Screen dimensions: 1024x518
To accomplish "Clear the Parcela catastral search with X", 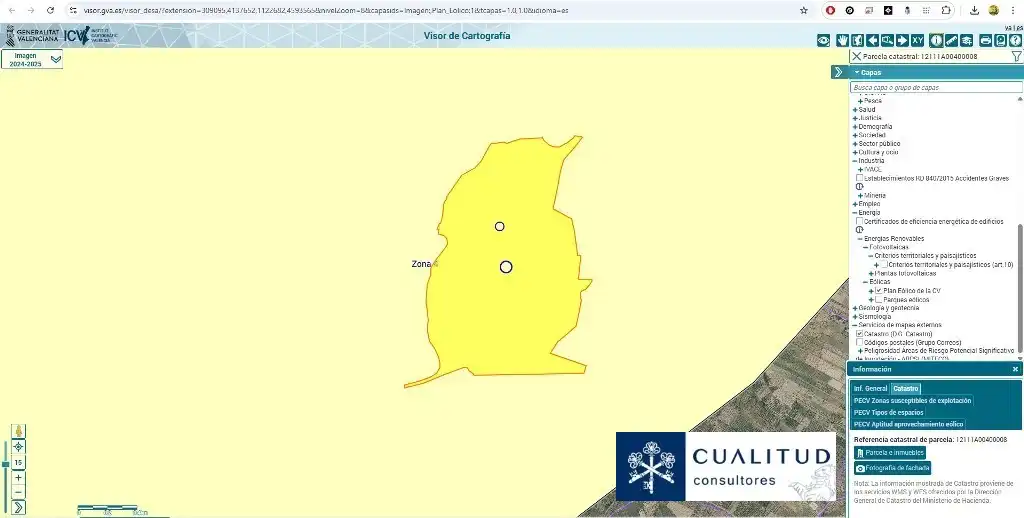I will [856, 57].
